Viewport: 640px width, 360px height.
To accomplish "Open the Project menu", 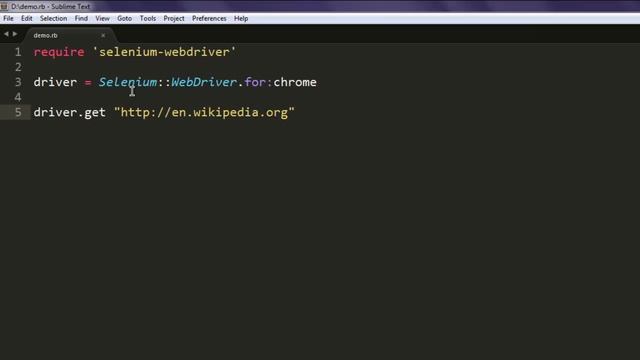I will tap(174, 18).
